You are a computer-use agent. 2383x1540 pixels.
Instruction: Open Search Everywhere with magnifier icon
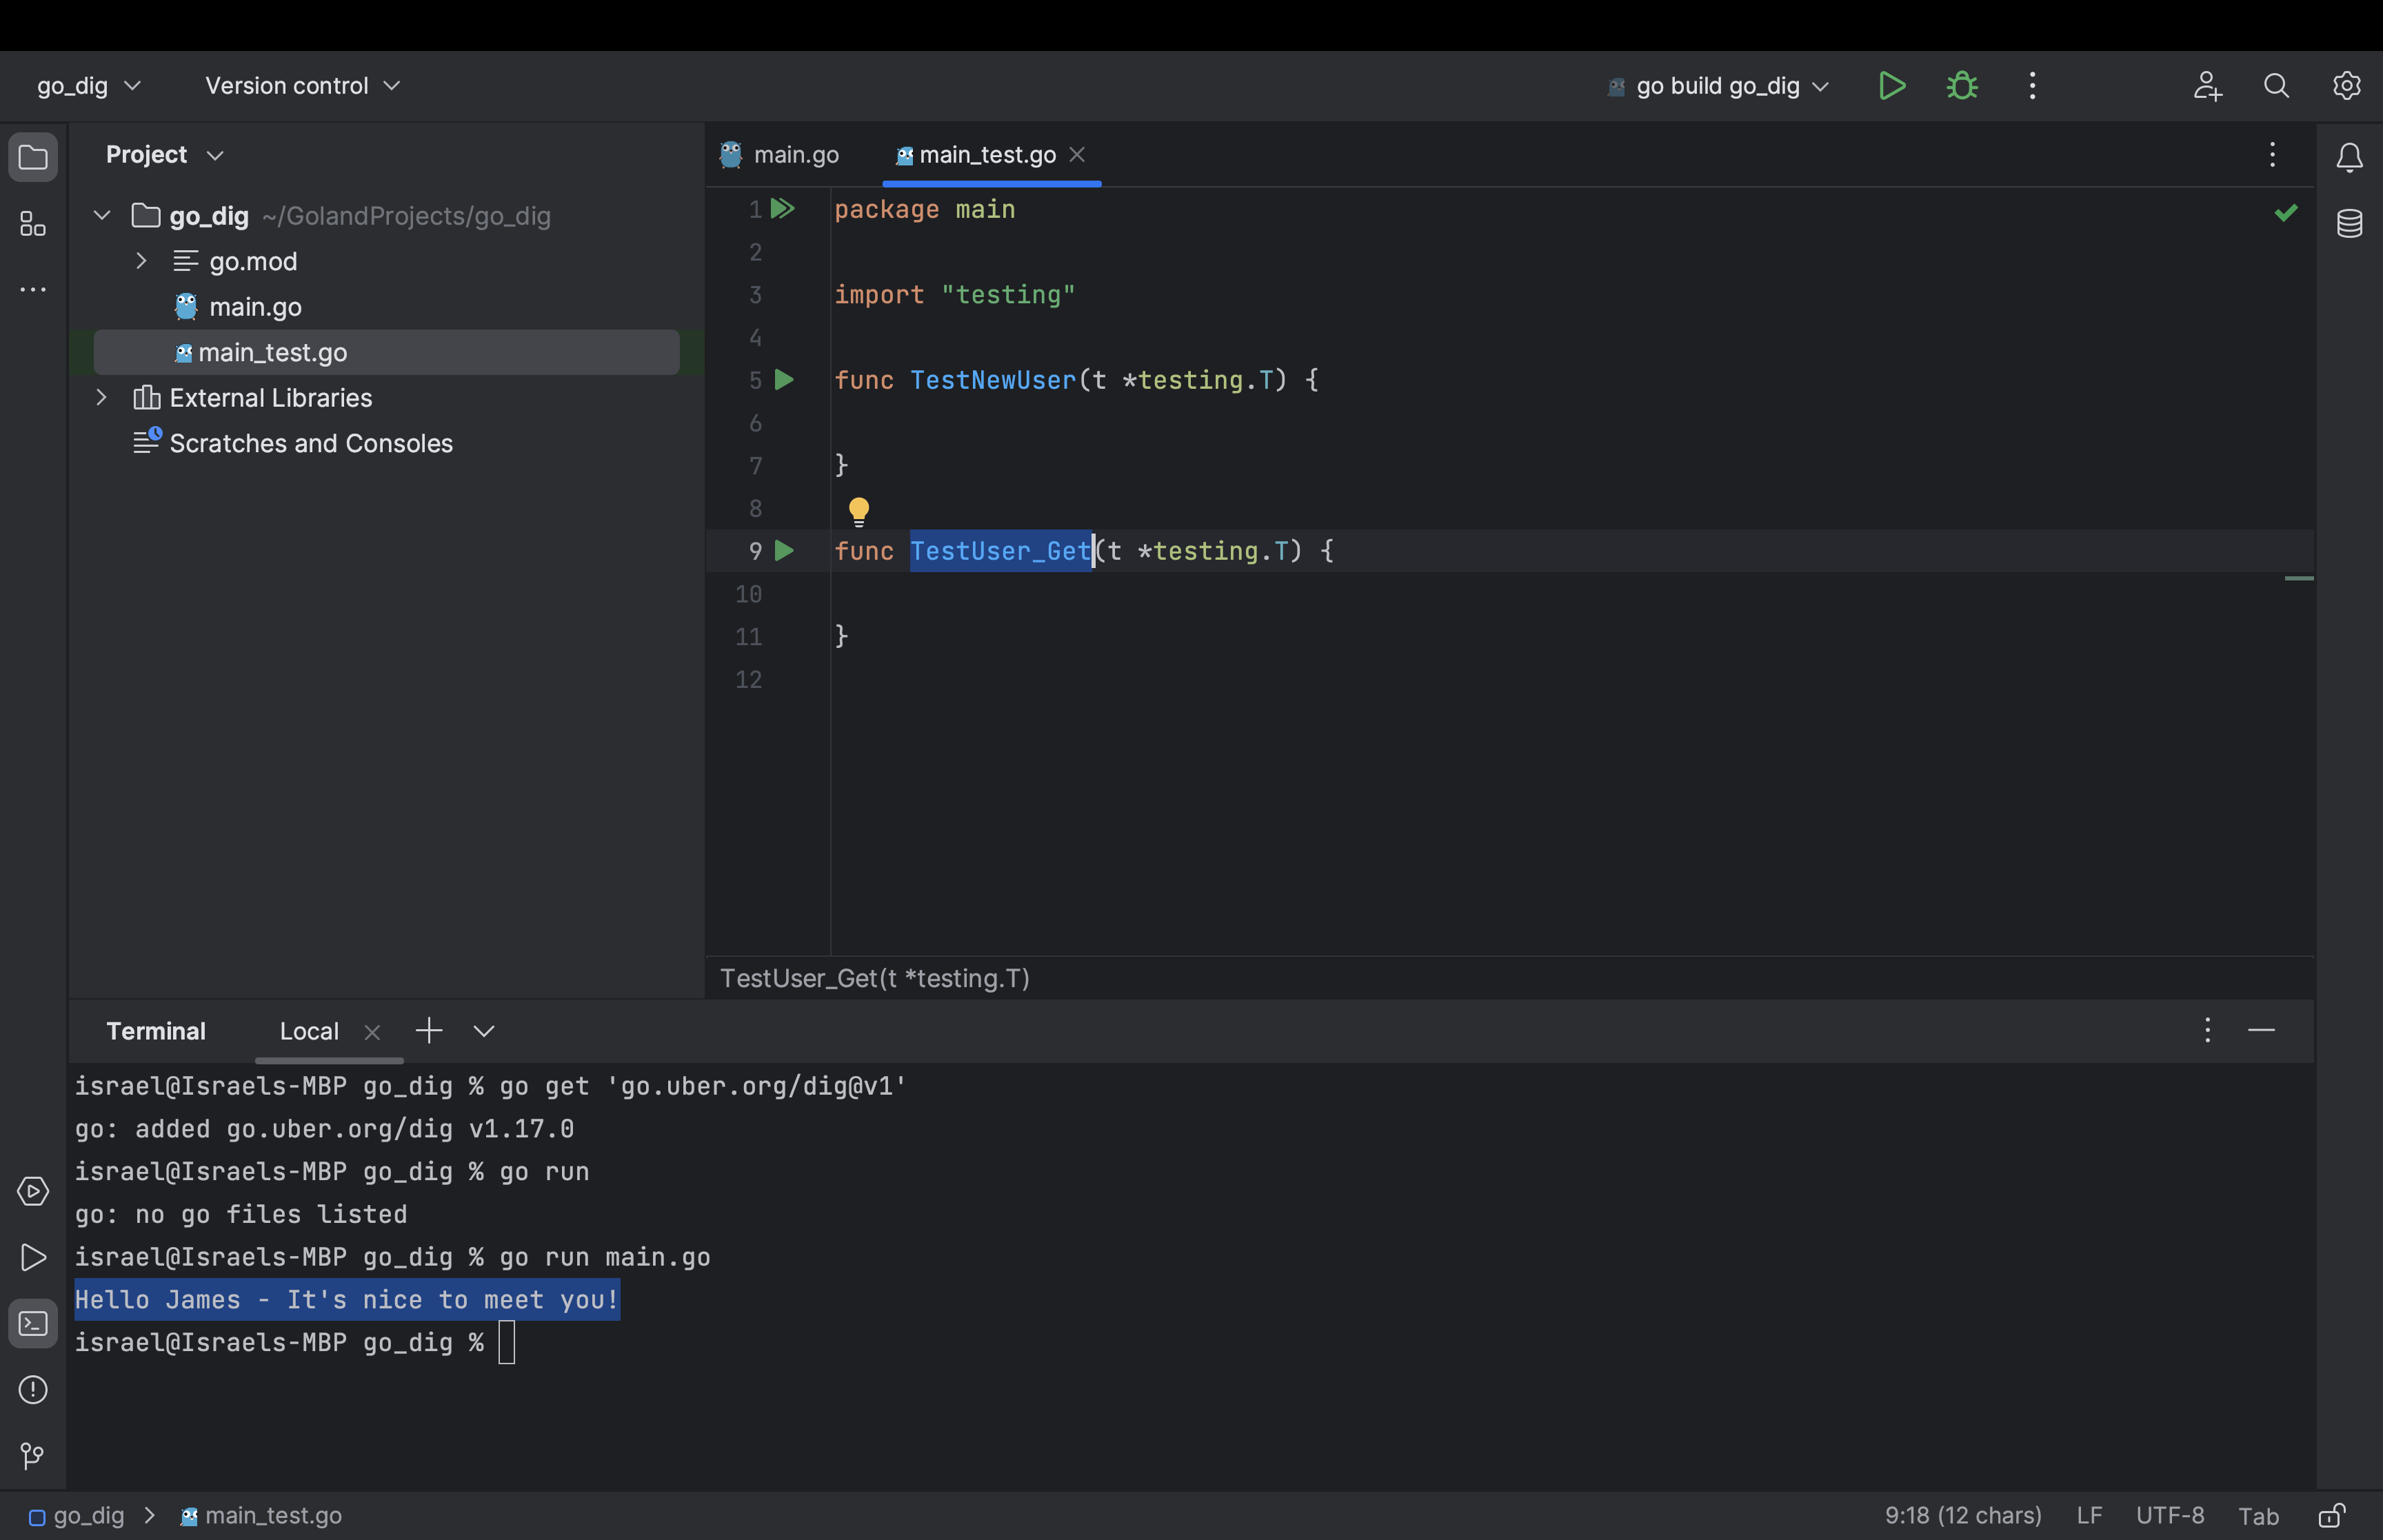(x=2276, y=86)
